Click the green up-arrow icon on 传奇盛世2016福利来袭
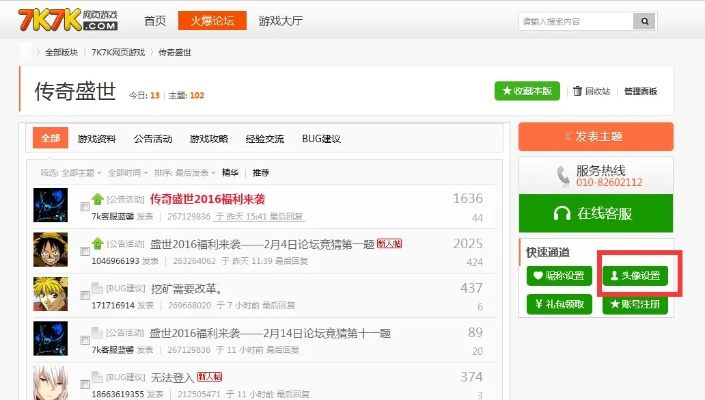The image size is (705, 400). click(98, 199)
